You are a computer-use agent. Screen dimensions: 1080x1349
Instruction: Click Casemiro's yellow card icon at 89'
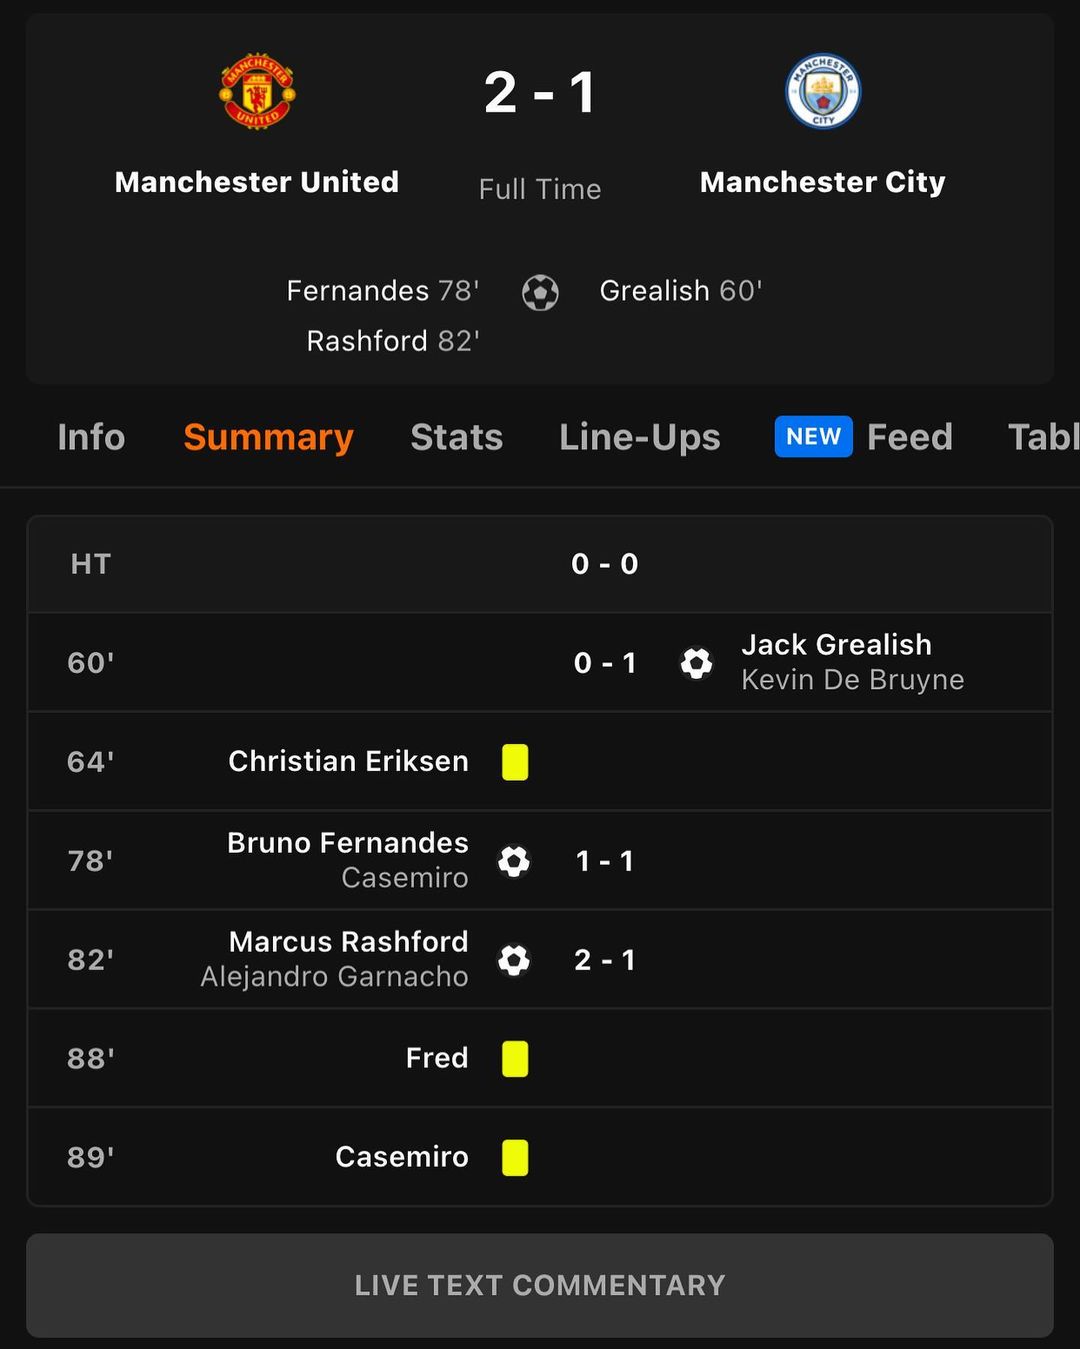pyautogui.click(x=515, y=1157)
